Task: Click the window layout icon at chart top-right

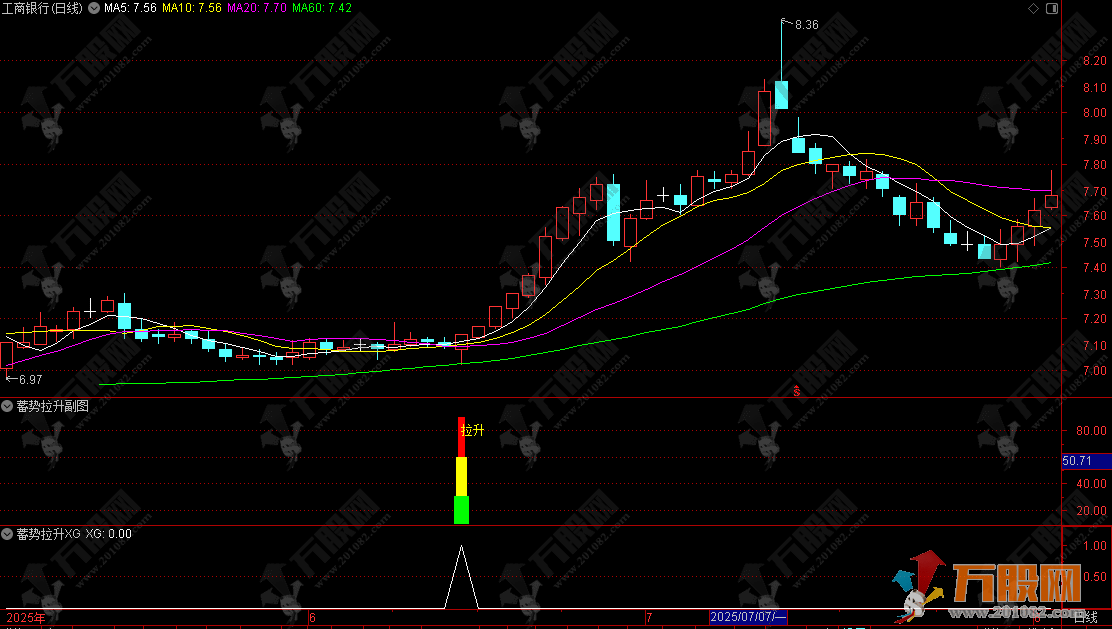Action: click(x=1052, y=9)
